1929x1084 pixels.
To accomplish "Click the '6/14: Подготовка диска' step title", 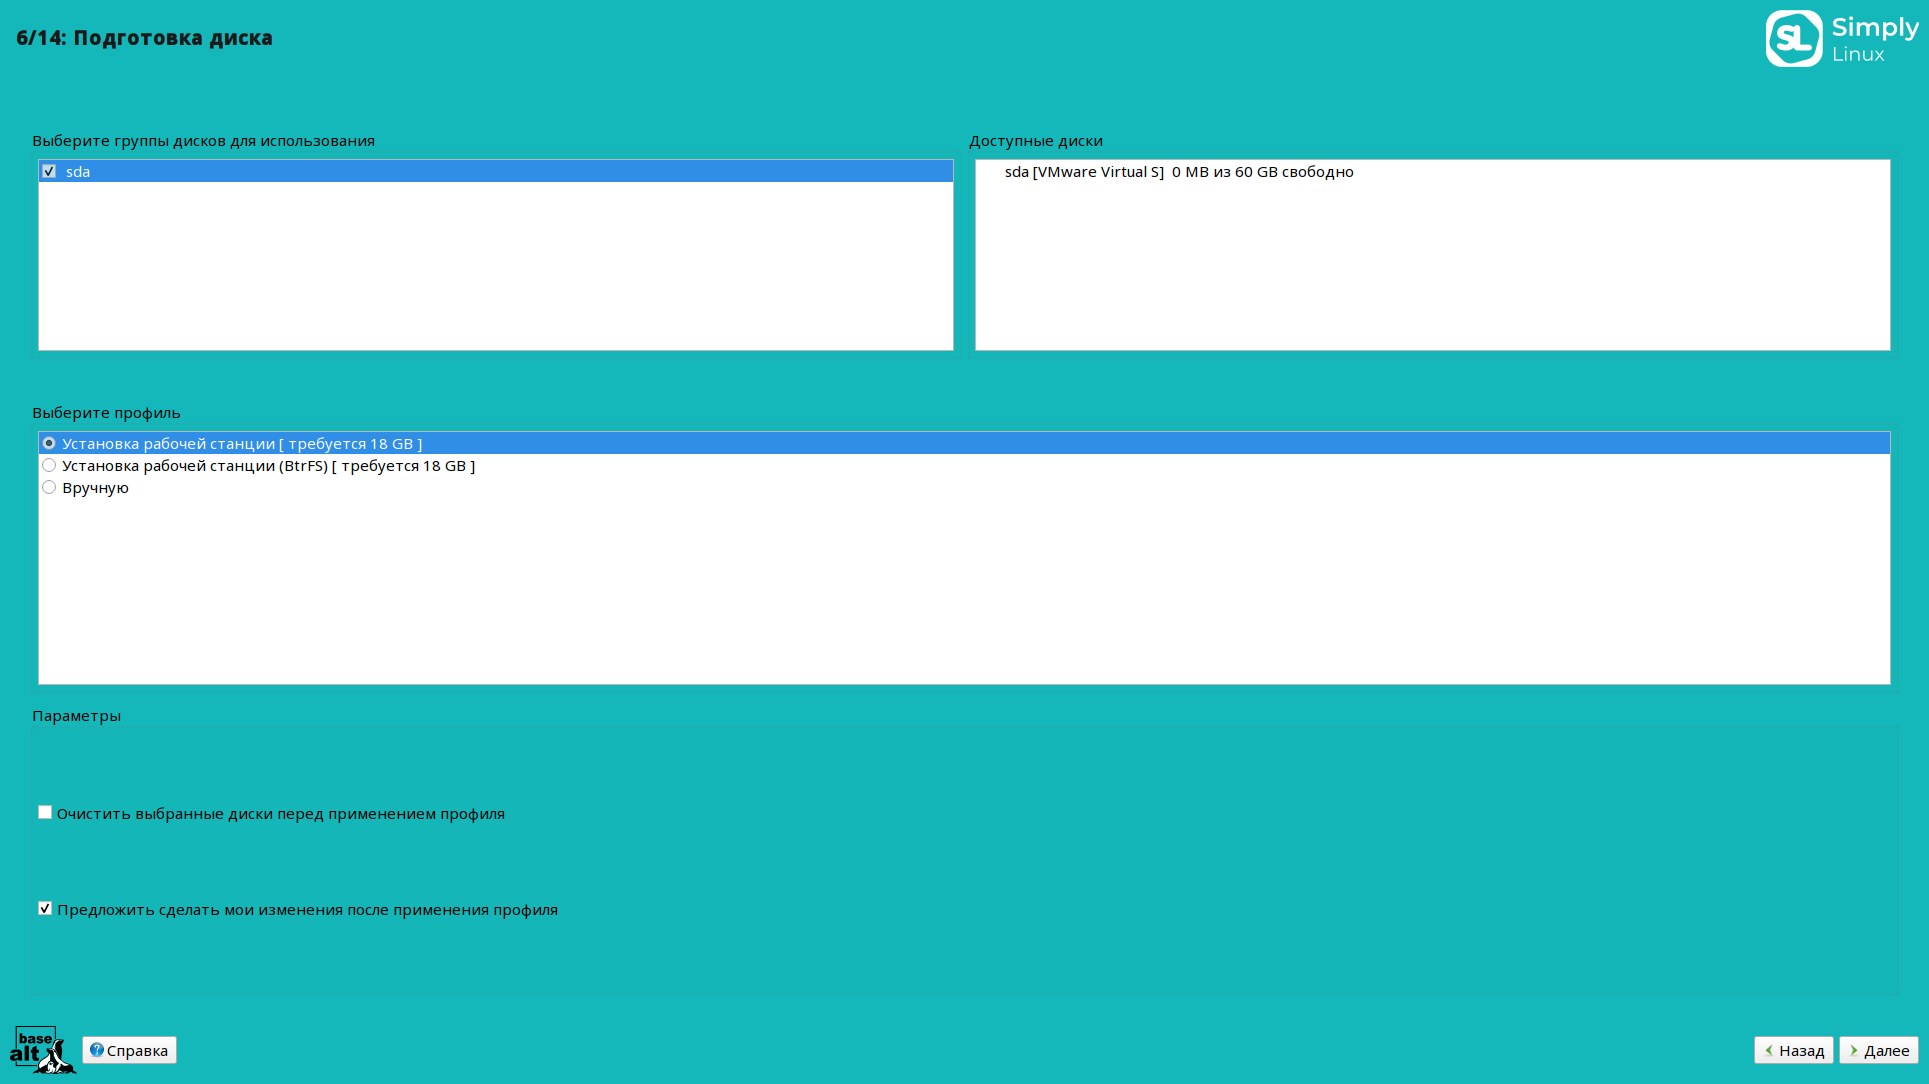I will (x=144, y=38).
